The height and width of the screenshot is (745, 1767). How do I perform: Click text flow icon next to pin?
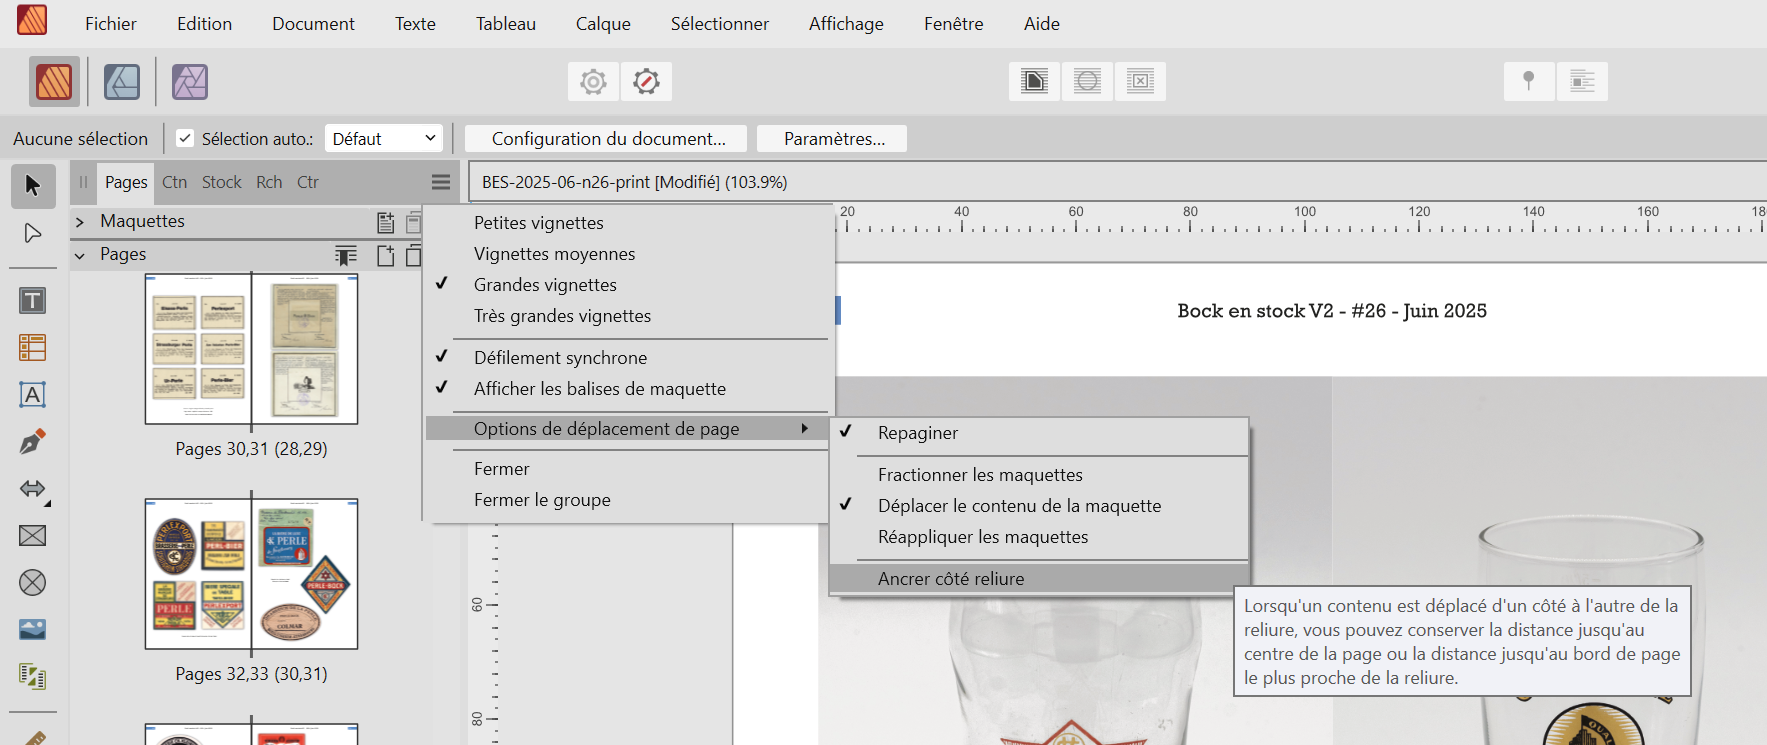pyautogui.click(x=1582, y=81)
